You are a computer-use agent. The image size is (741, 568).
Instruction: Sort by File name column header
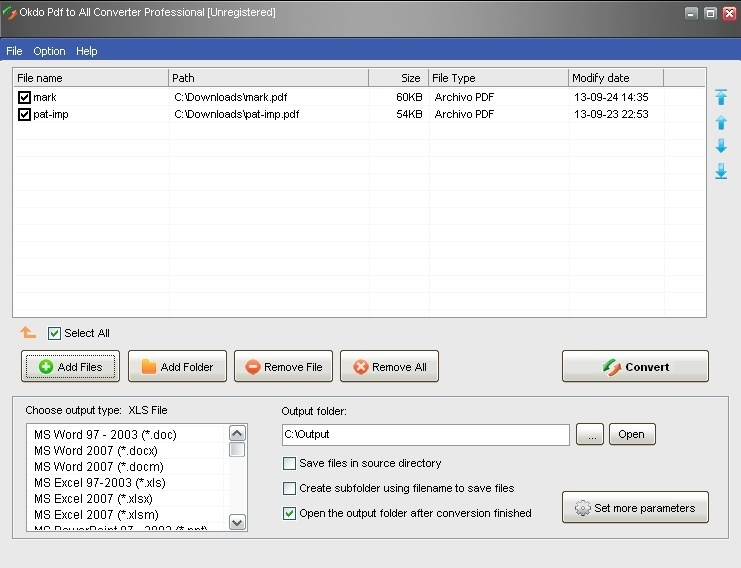click(x=91, y=78)
